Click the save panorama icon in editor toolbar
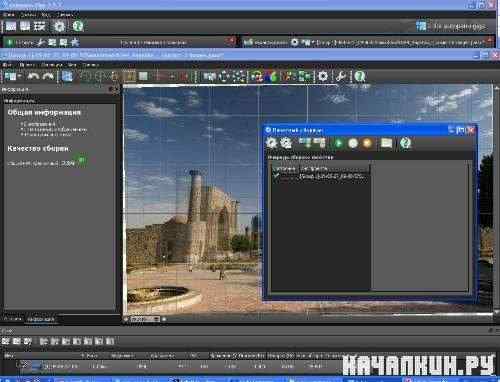 [x=10, y=76]
